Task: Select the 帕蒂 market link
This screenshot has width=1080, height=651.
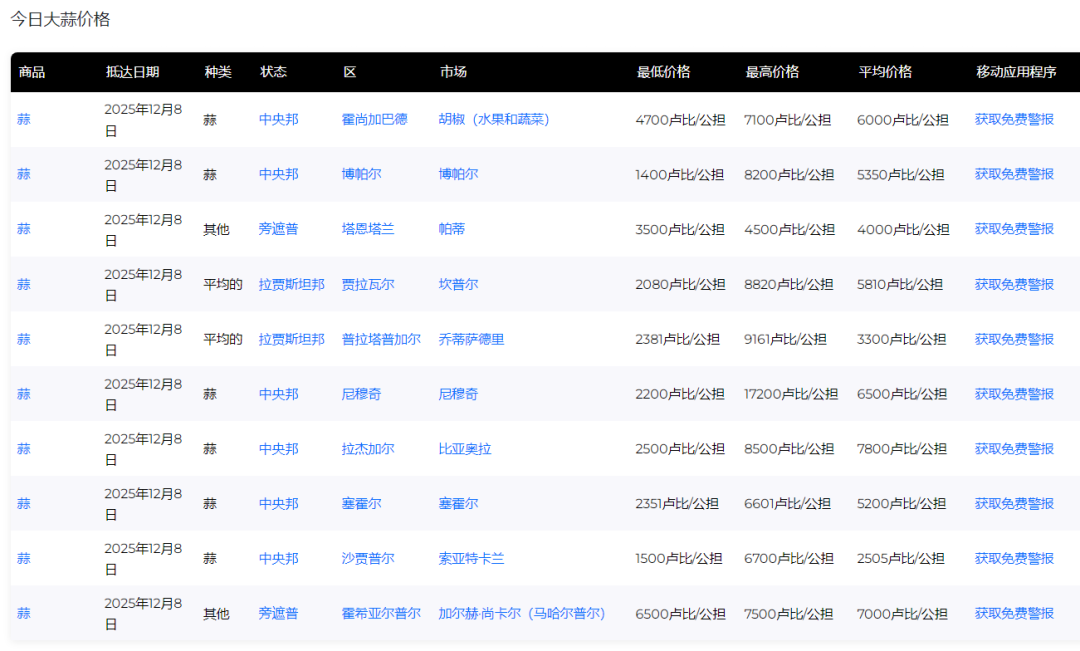Action: 451,229
